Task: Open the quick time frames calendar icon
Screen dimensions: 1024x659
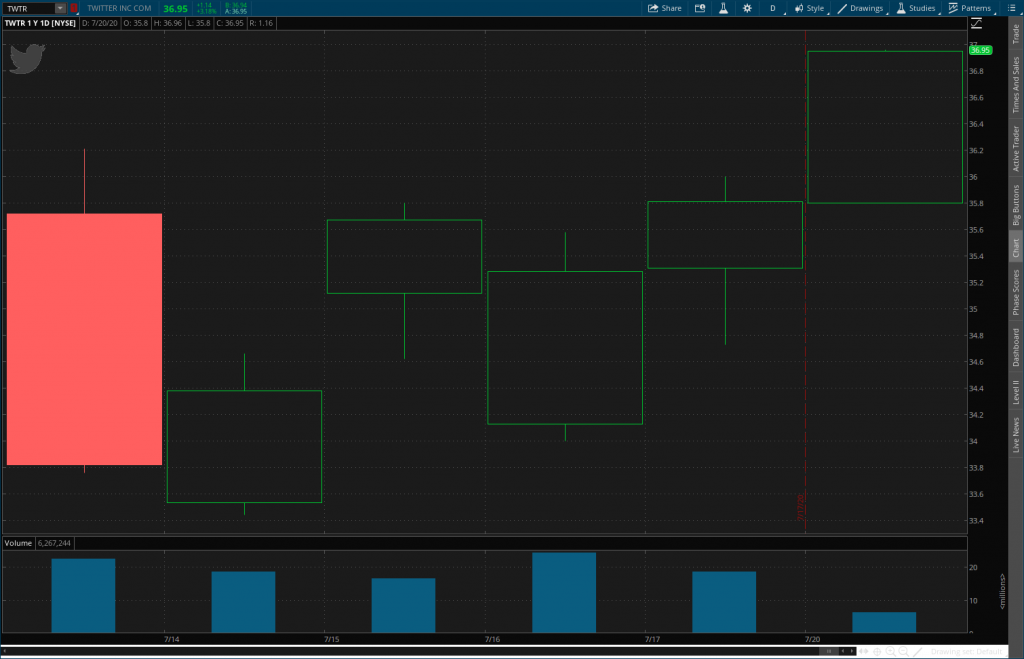Action: [699, 8]
